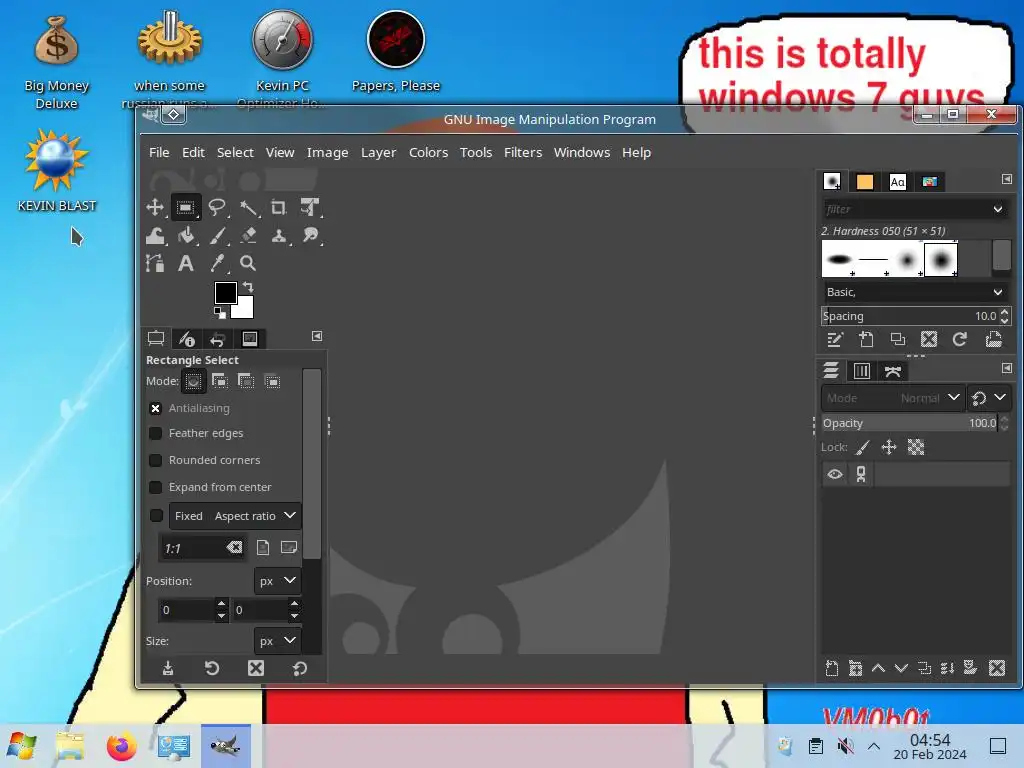
Task: Open the Windows menu
Action: coord(582,152)
